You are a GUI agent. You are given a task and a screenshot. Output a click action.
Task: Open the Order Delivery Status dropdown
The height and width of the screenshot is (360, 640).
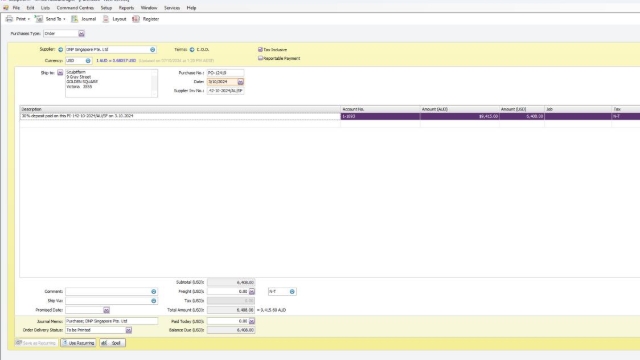point(129,330)
